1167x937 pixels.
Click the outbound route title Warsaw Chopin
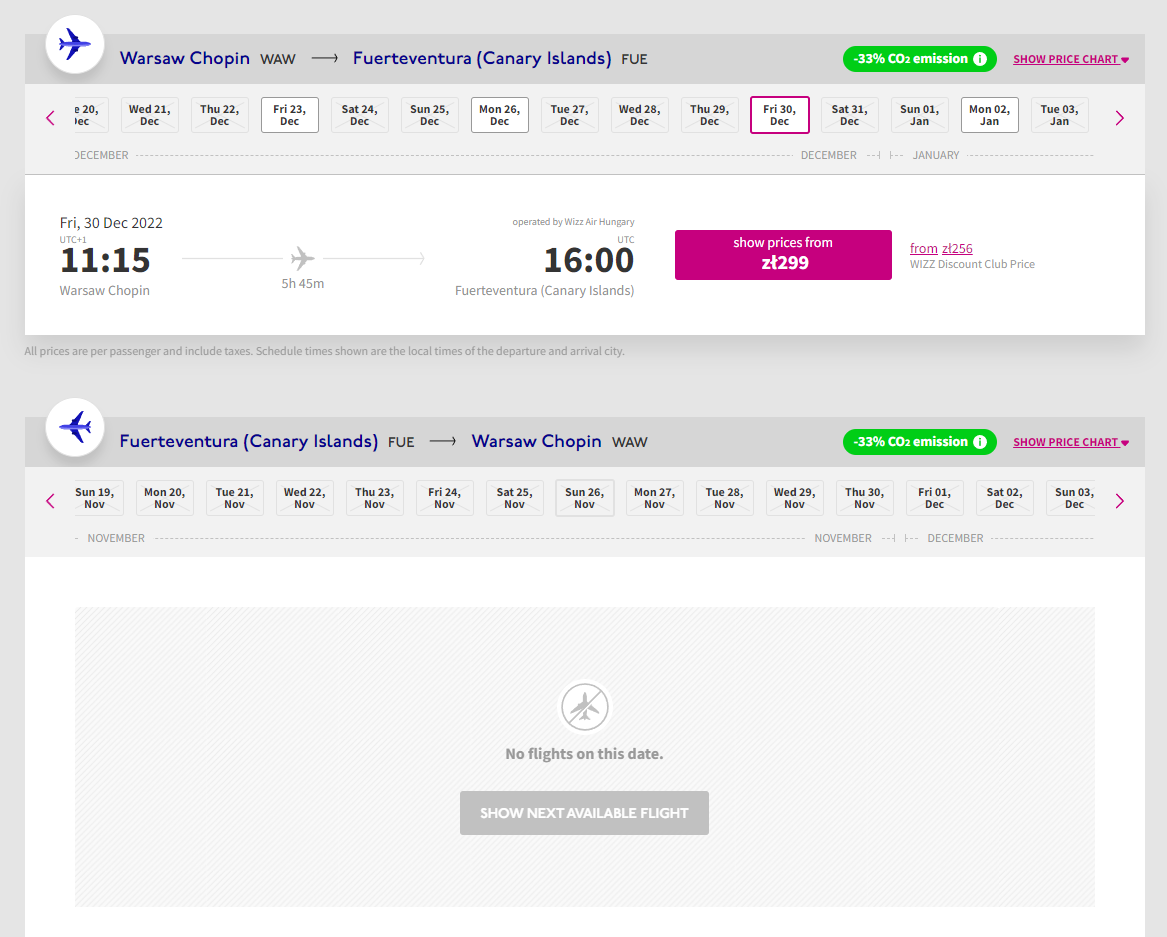pyautogui.click(x=185, y=58)
